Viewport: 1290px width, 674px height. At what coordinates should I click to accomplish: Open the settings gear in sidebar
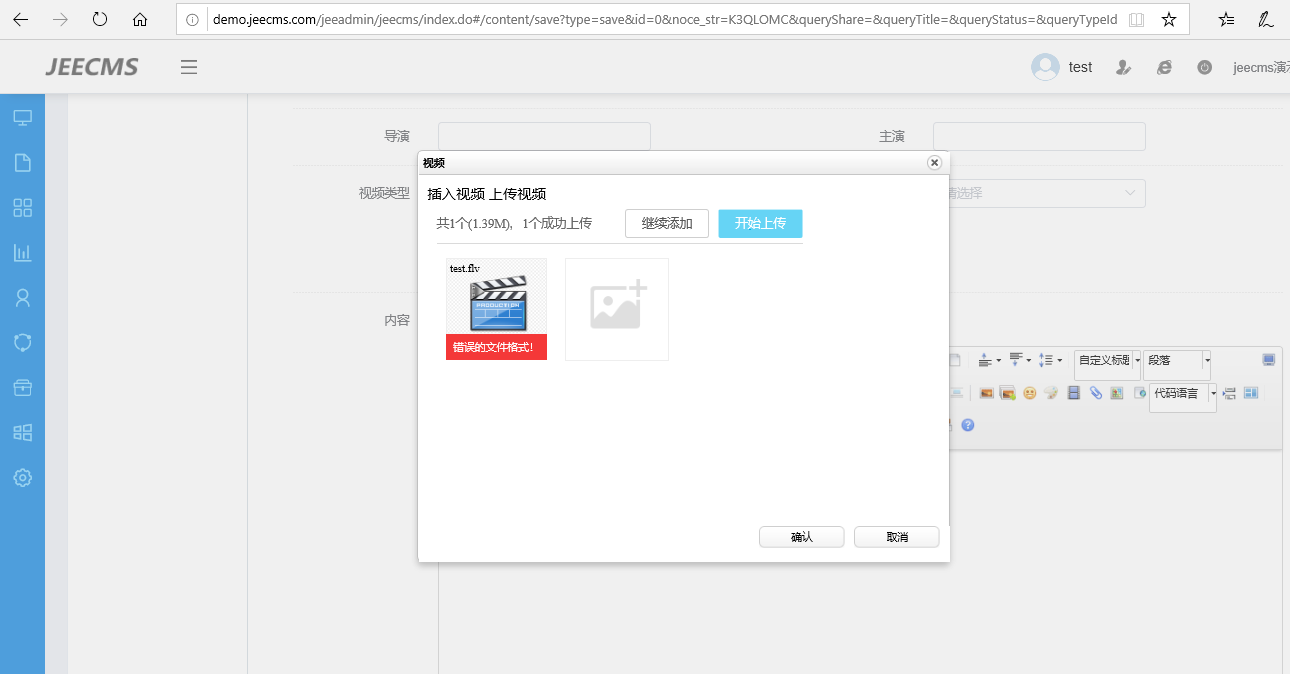point(22,478)
